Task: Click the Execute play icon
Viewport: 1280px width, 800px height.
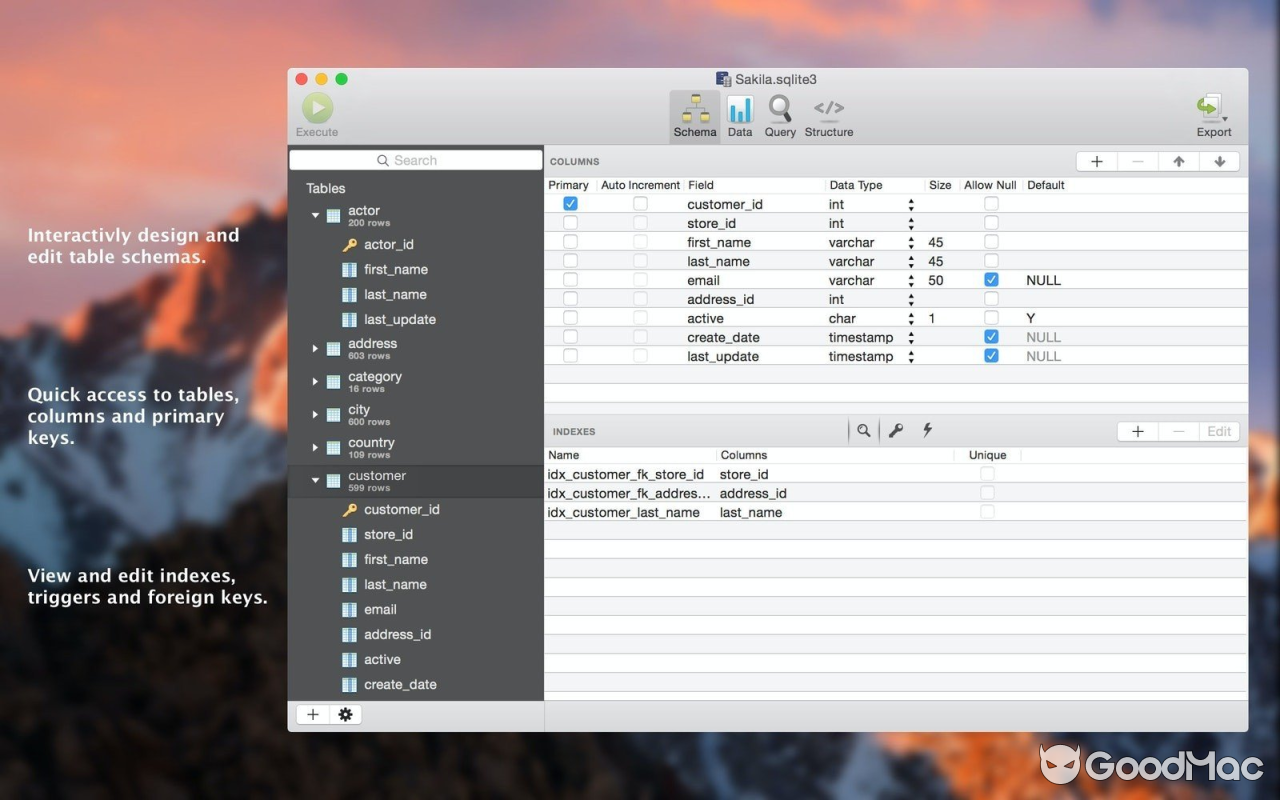Action: (x=317, y=104)
